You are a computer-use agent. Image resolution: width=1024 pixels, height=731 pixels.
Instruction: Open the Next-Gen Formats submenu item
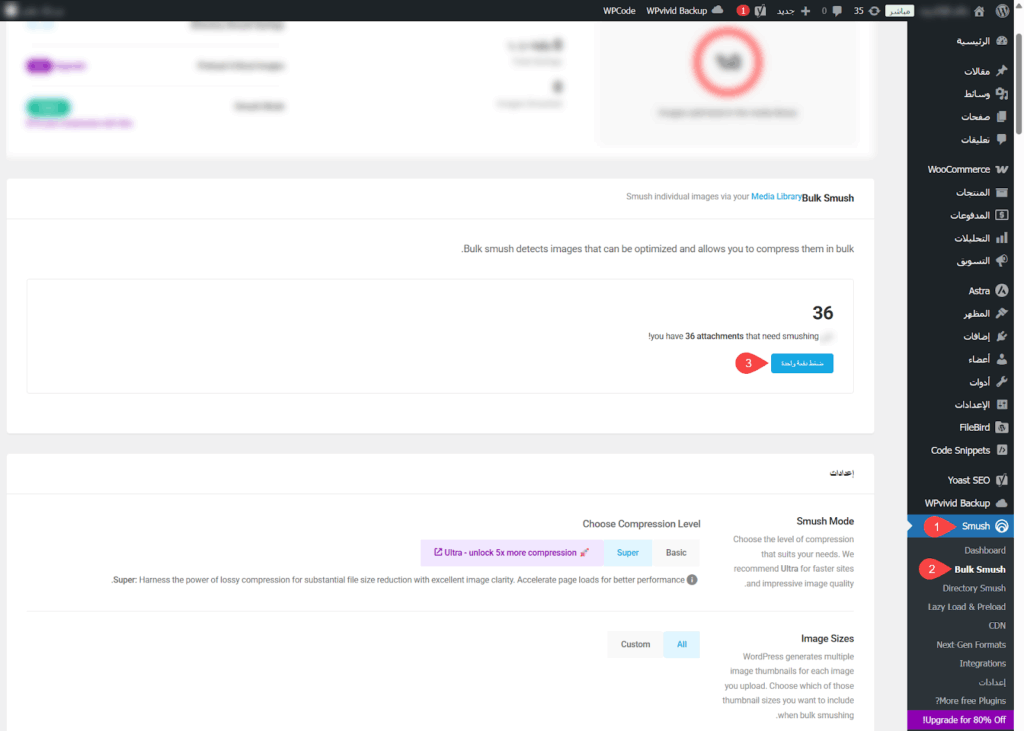(970, 645)
